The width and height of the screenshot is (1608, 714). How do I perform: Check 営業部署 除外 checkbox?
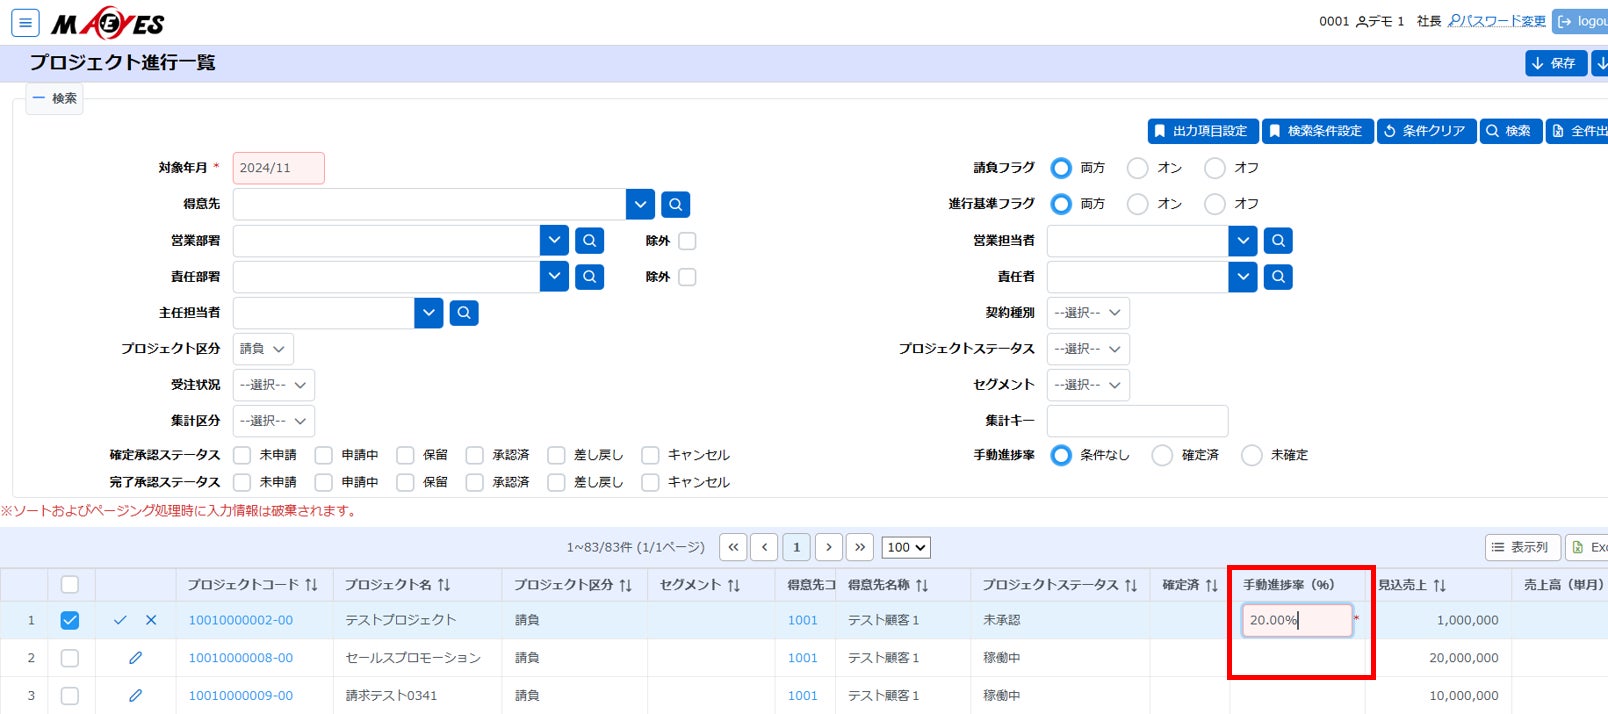pyautogui.click(x=687, y=241)
